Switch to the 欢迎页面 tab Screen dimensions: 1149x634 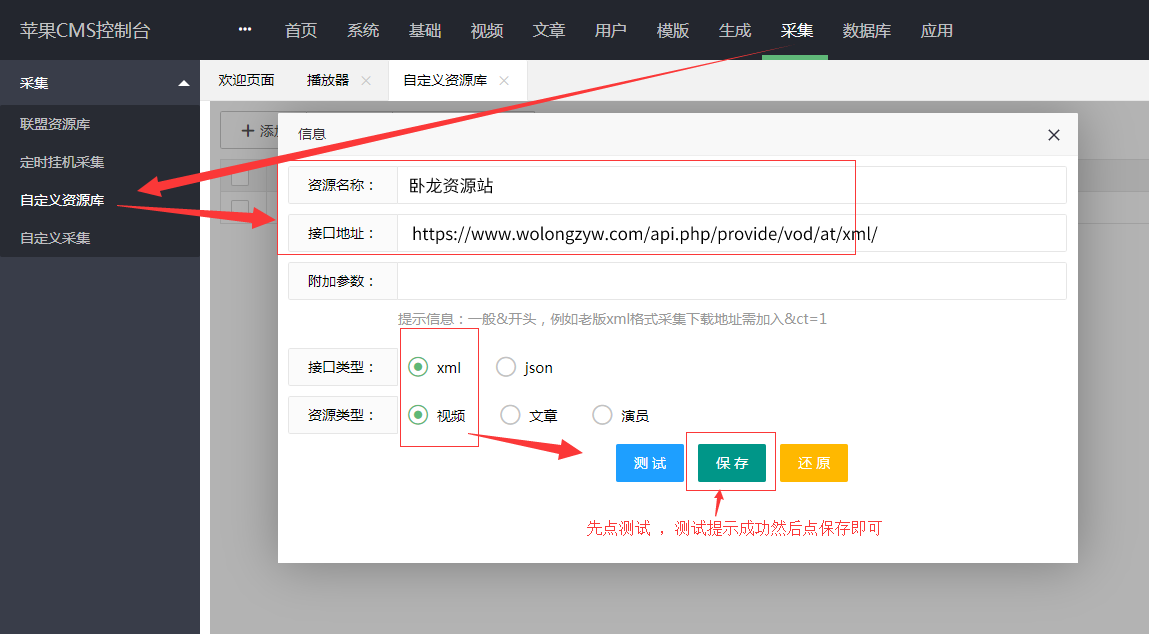(x=246, y=80)
